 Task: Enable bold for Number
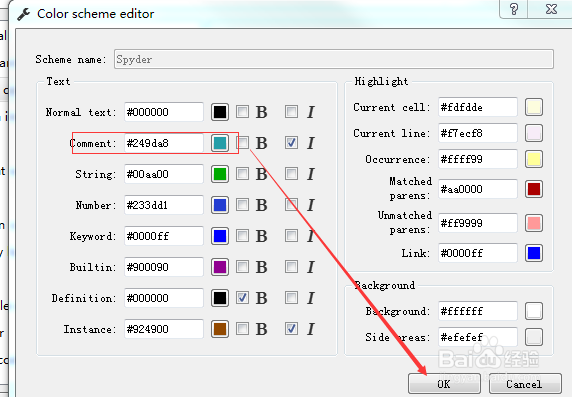pos(242,204)
